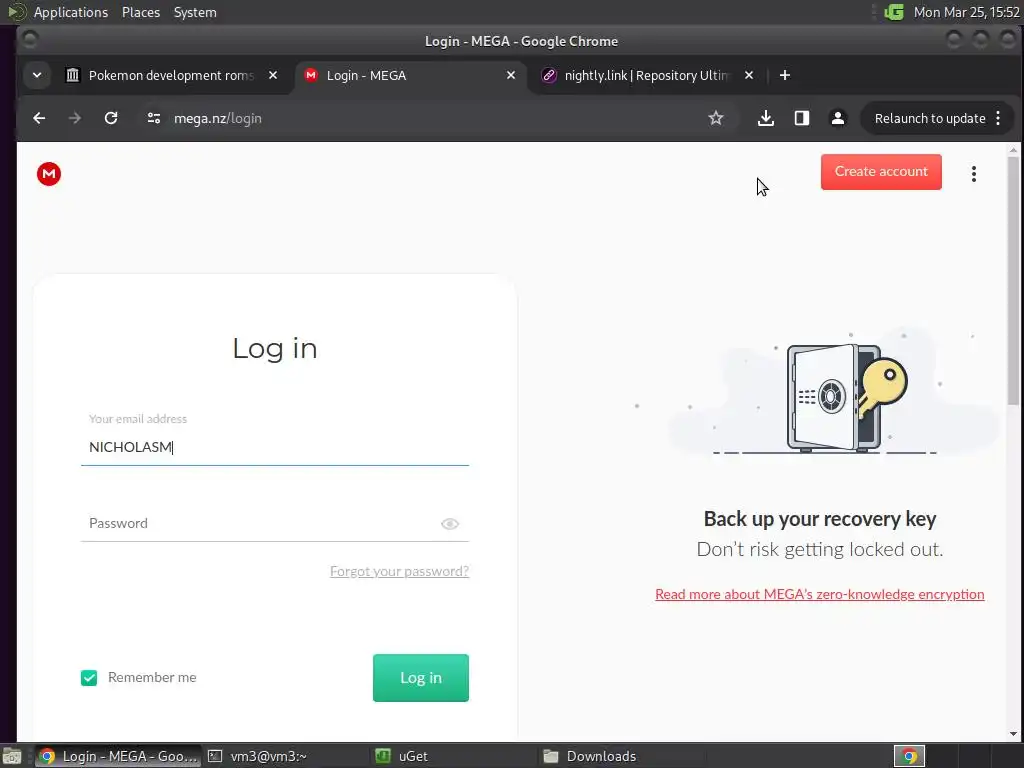The width and height of the screenshot is (1024, 768).
Task: Click the browser forward arrow
Action: (75, 118)
